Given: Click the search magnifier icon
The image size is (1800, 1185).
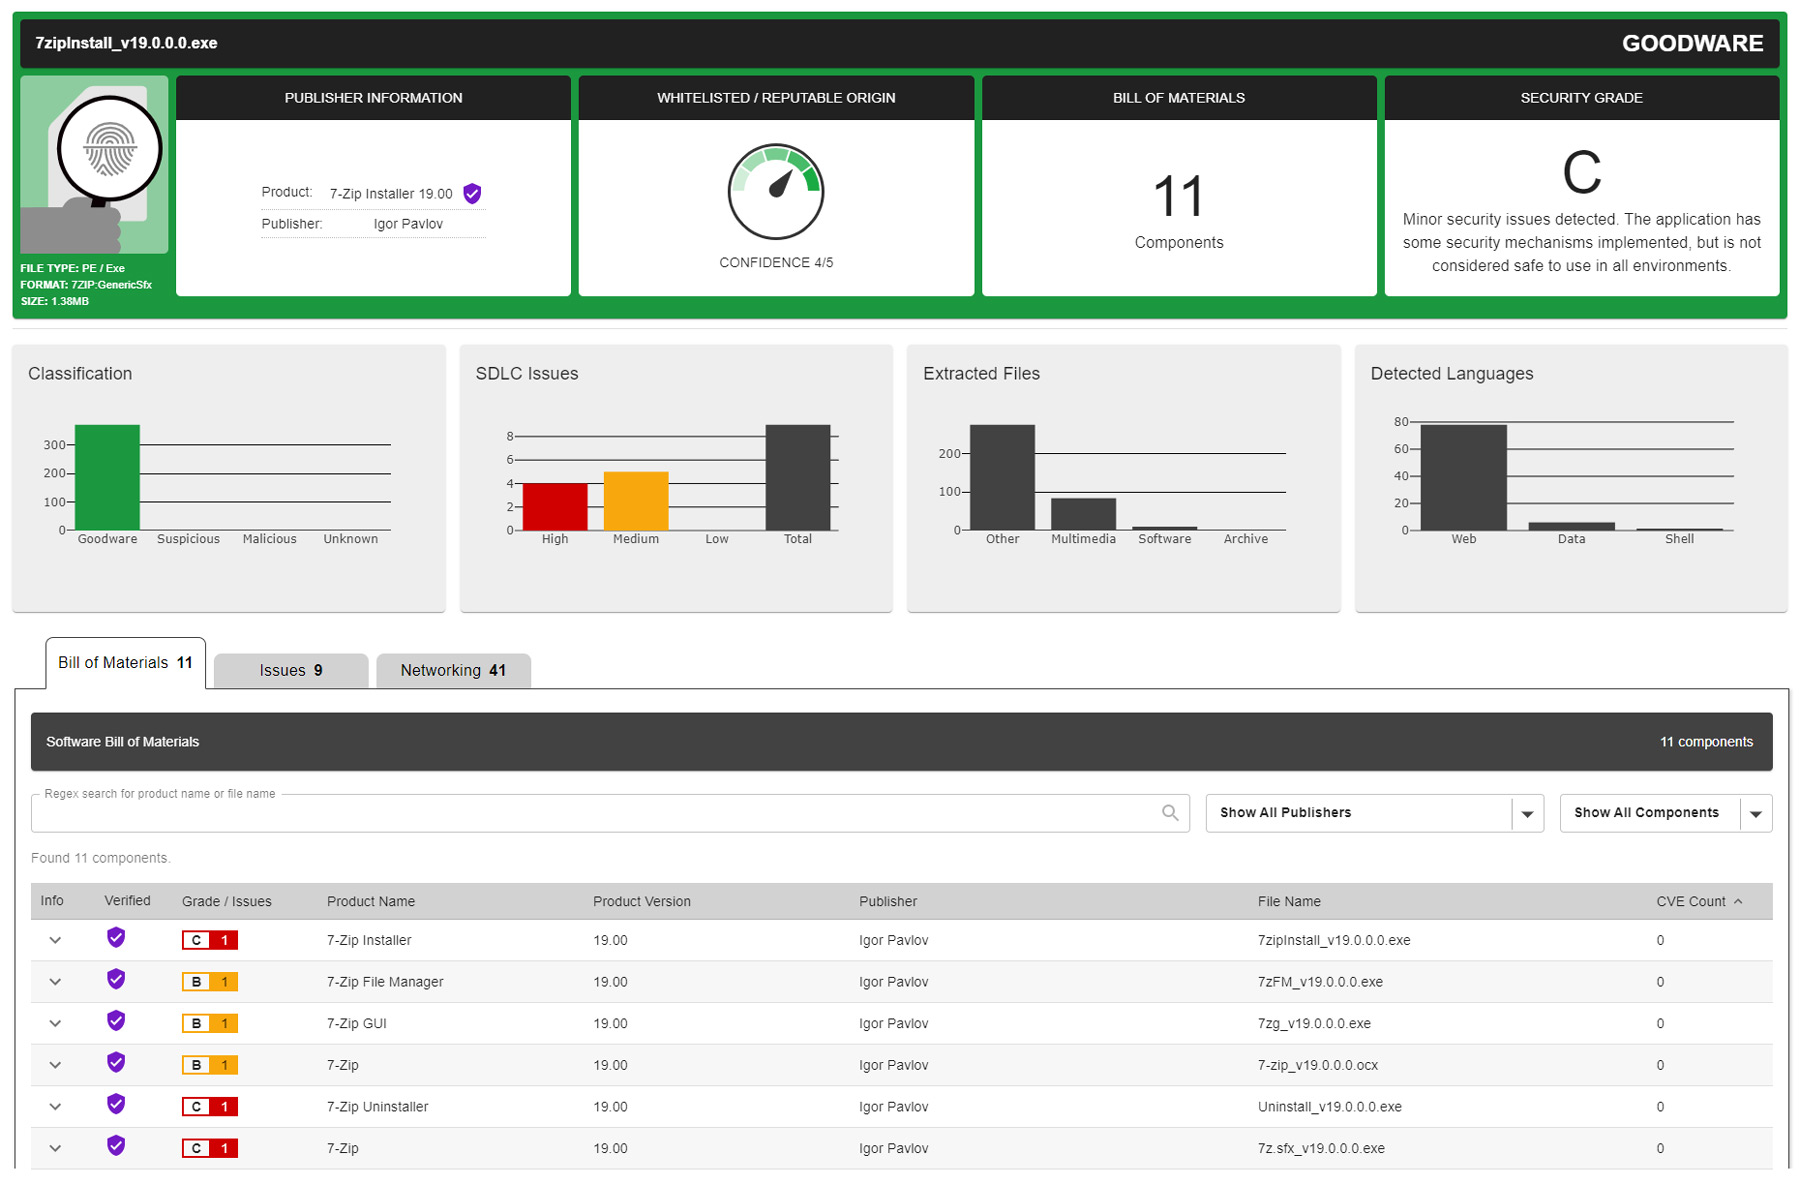Looking at the screenshot, I should (1170, 813).
